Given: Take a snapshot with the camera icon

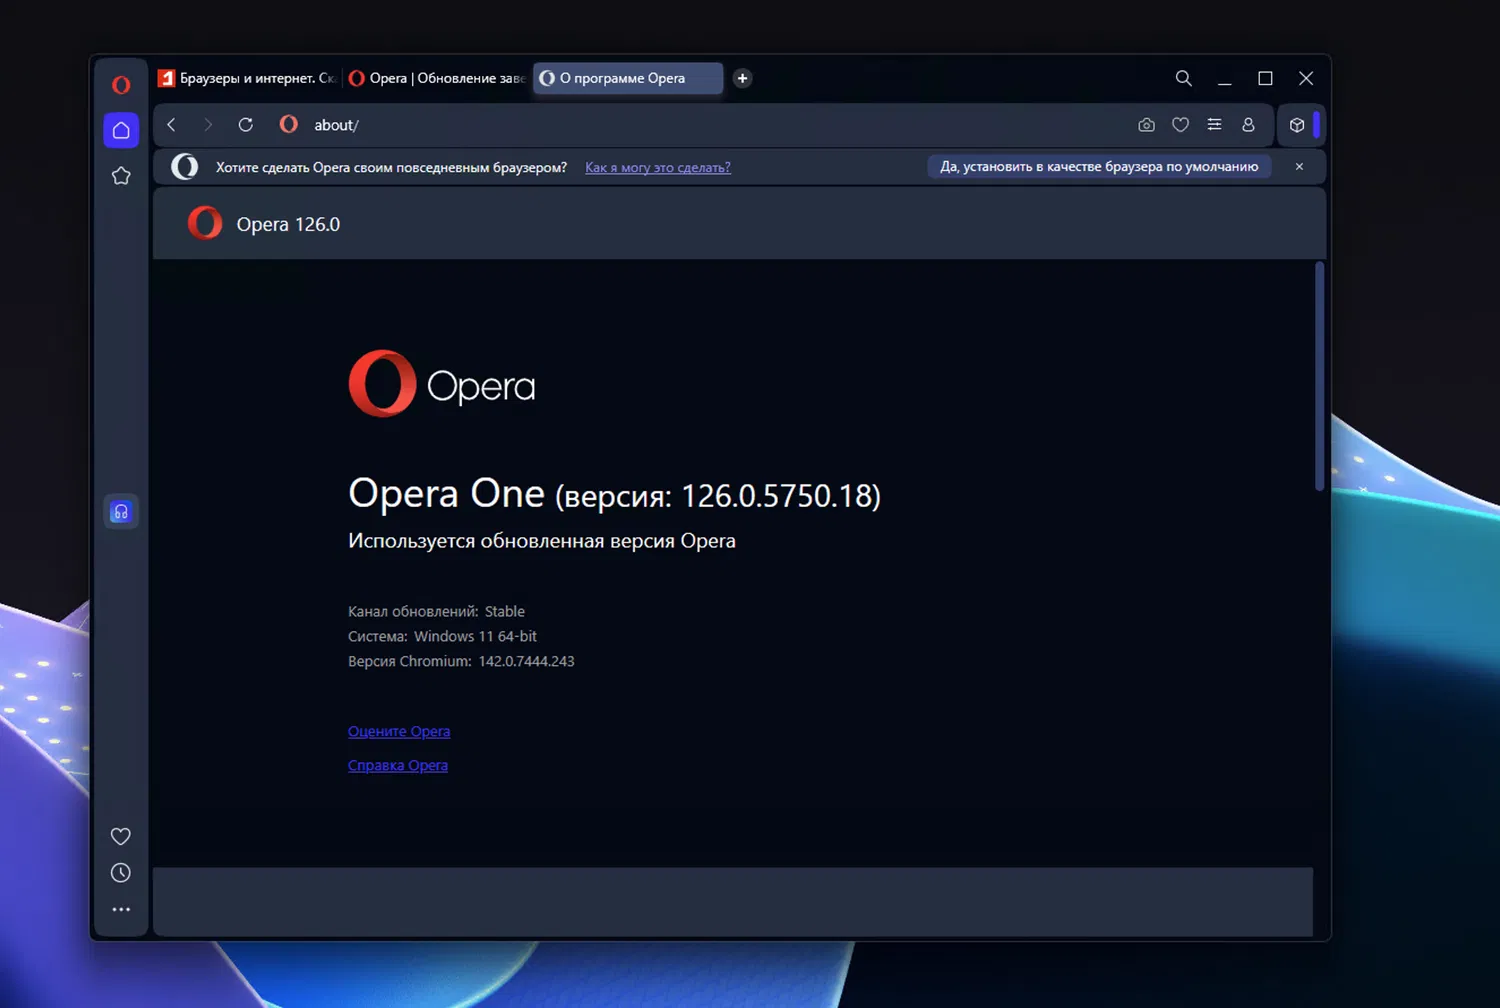Looking at the screenshot, I should point(1146,125).
